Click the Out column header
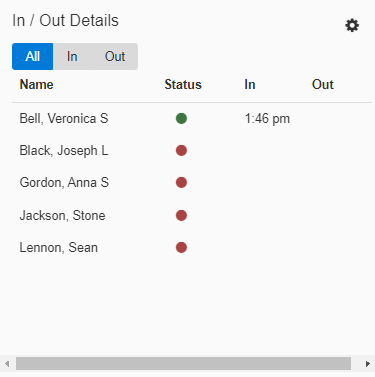This screenshot has width=375, height=377. pyautogui.click(x=323, y=84)
